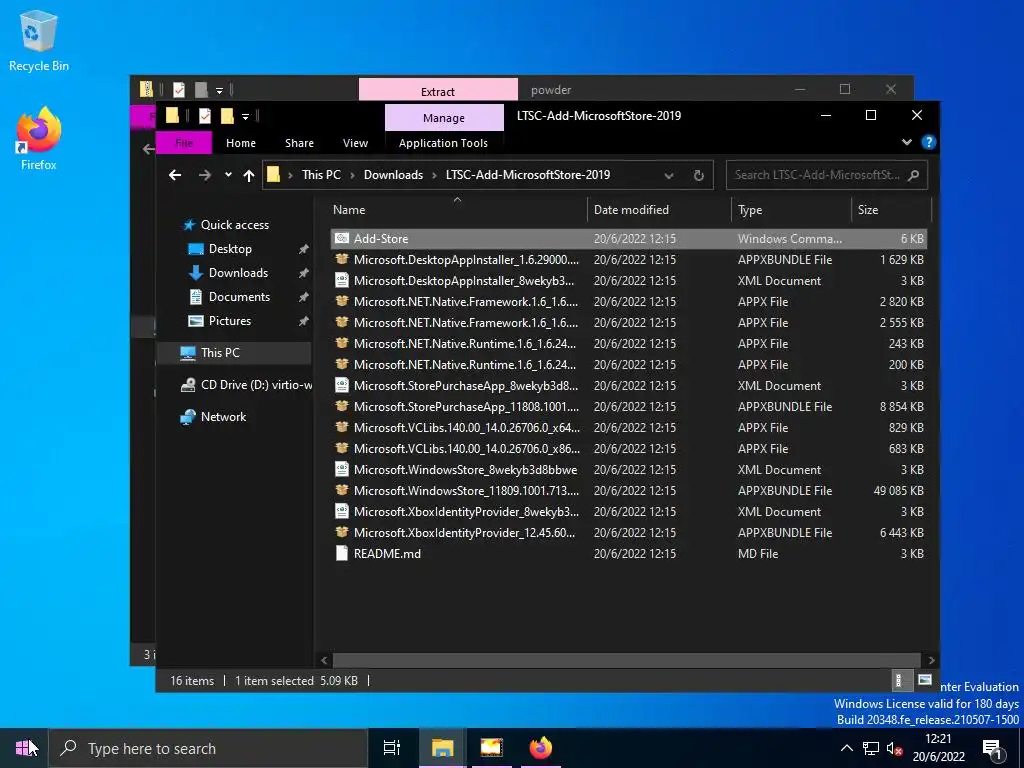Viewport: 1024px width, 768px height.
Task: Click the Forward navigation arrow
Action: [x=204, y=175]
